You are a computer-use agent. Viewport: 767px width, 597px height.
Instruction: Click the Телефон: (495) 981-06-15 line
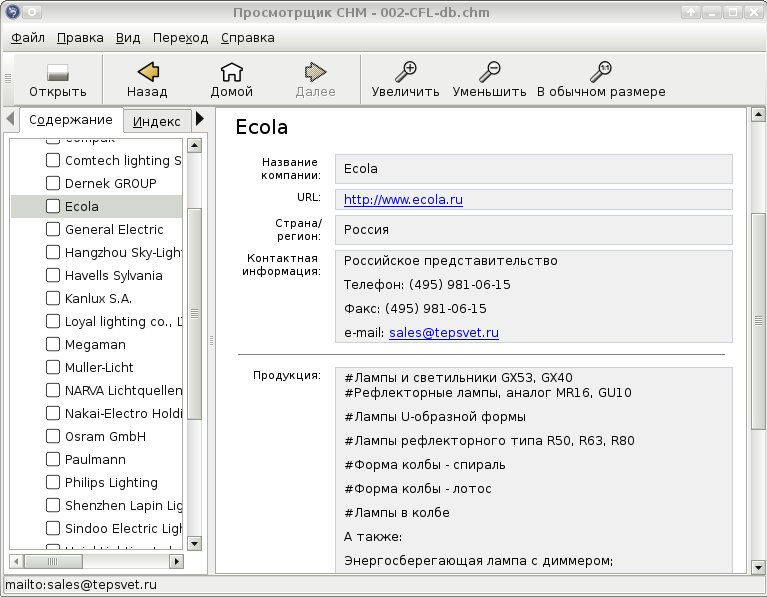coord(427,285)
